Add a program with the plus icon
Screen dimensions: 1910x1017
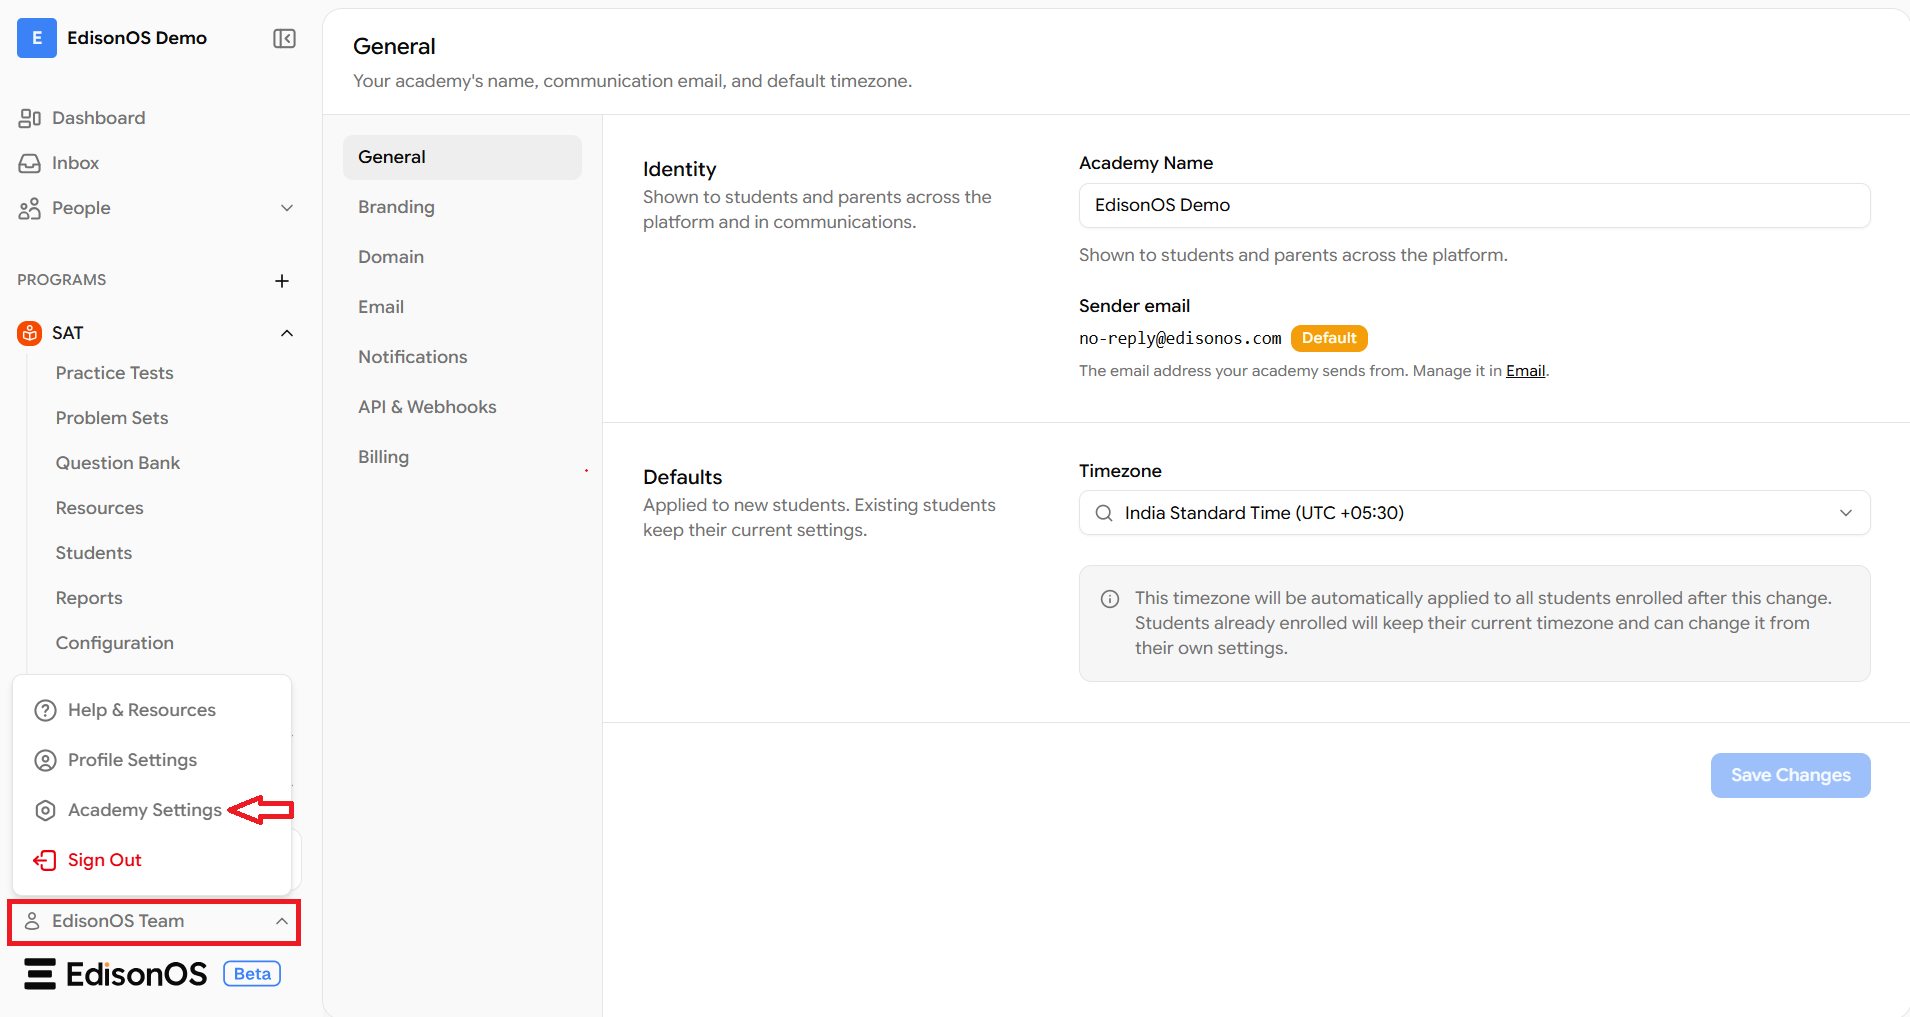(282, 281)
